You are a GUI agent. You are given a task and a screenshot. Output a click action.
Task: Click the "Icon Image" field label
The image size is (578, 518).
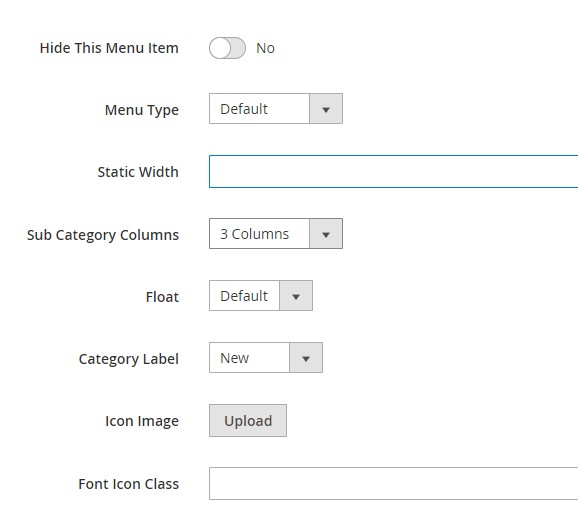click(142, 421)
